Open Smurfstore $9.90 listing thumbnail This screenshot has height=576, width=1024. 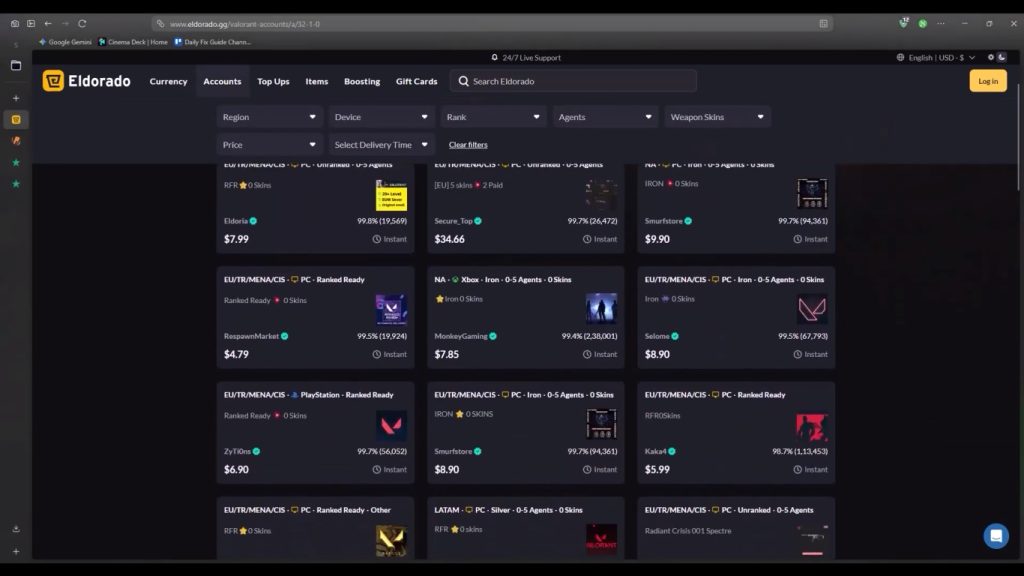click(x=812, y=194)
